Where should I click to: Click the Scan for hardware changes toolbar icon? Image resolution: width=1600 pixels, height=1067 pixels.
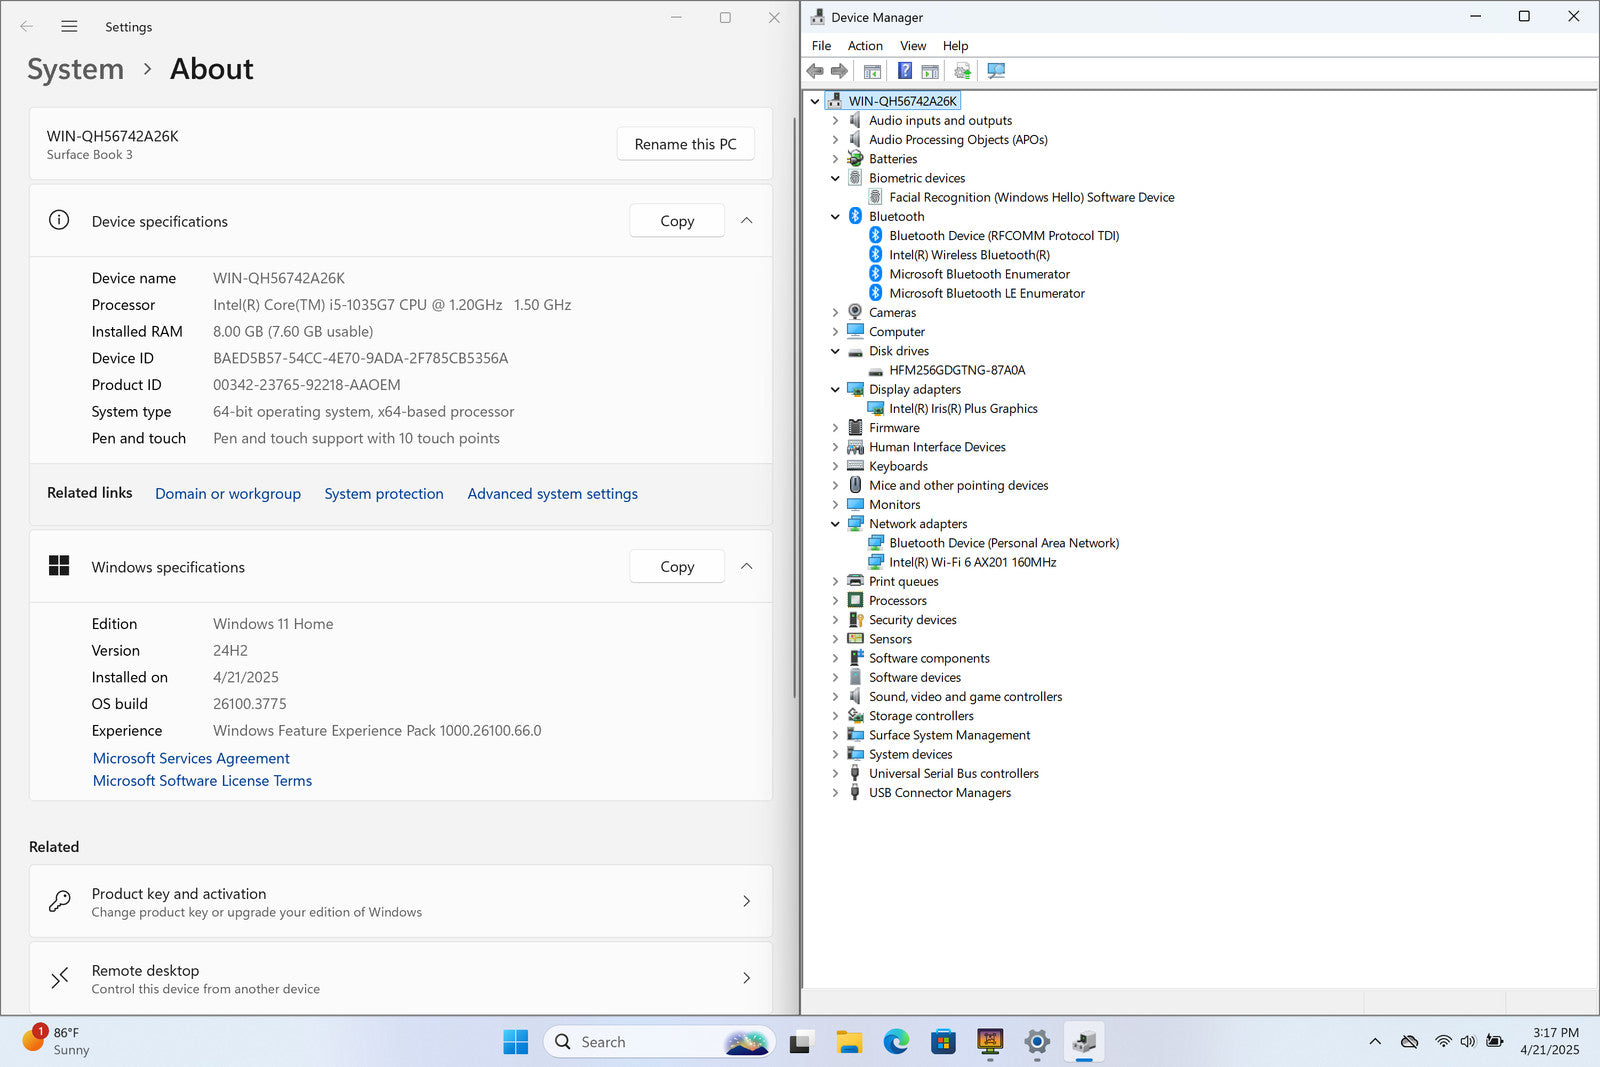[x=996, y=71]
